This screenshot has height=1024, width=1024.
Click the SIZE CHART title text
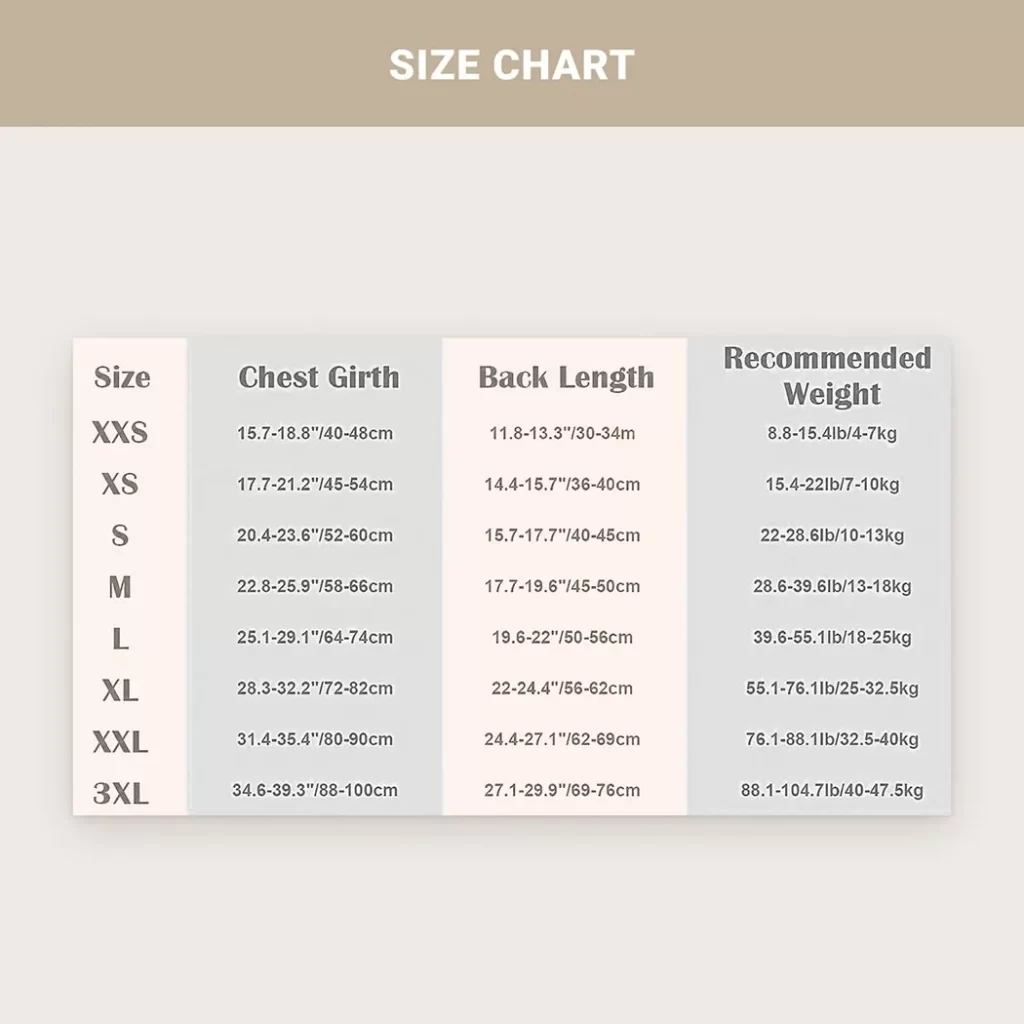(511, 65)
